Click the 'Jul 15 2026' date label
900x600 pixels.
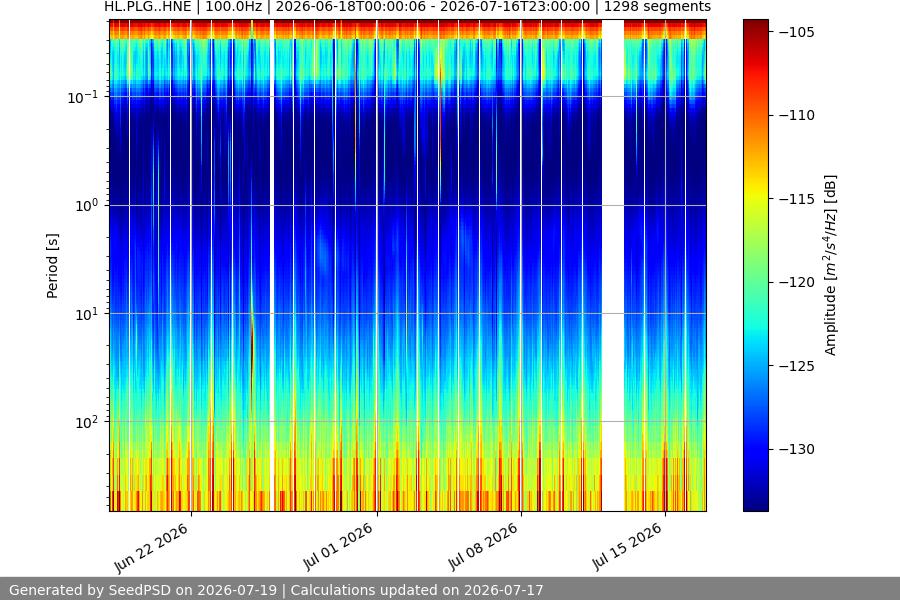[x=627, y=547]
